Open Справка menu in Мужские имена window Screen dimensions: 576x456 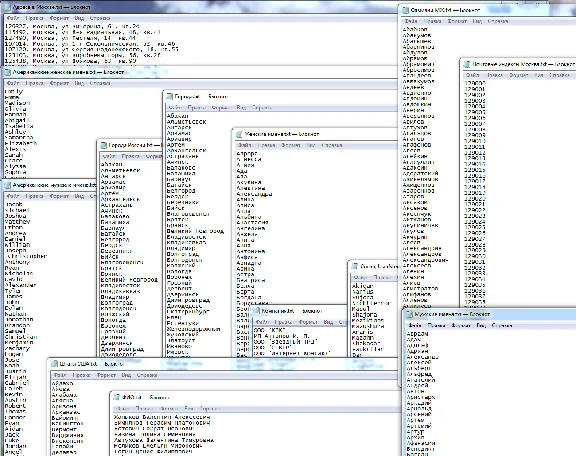502,326
